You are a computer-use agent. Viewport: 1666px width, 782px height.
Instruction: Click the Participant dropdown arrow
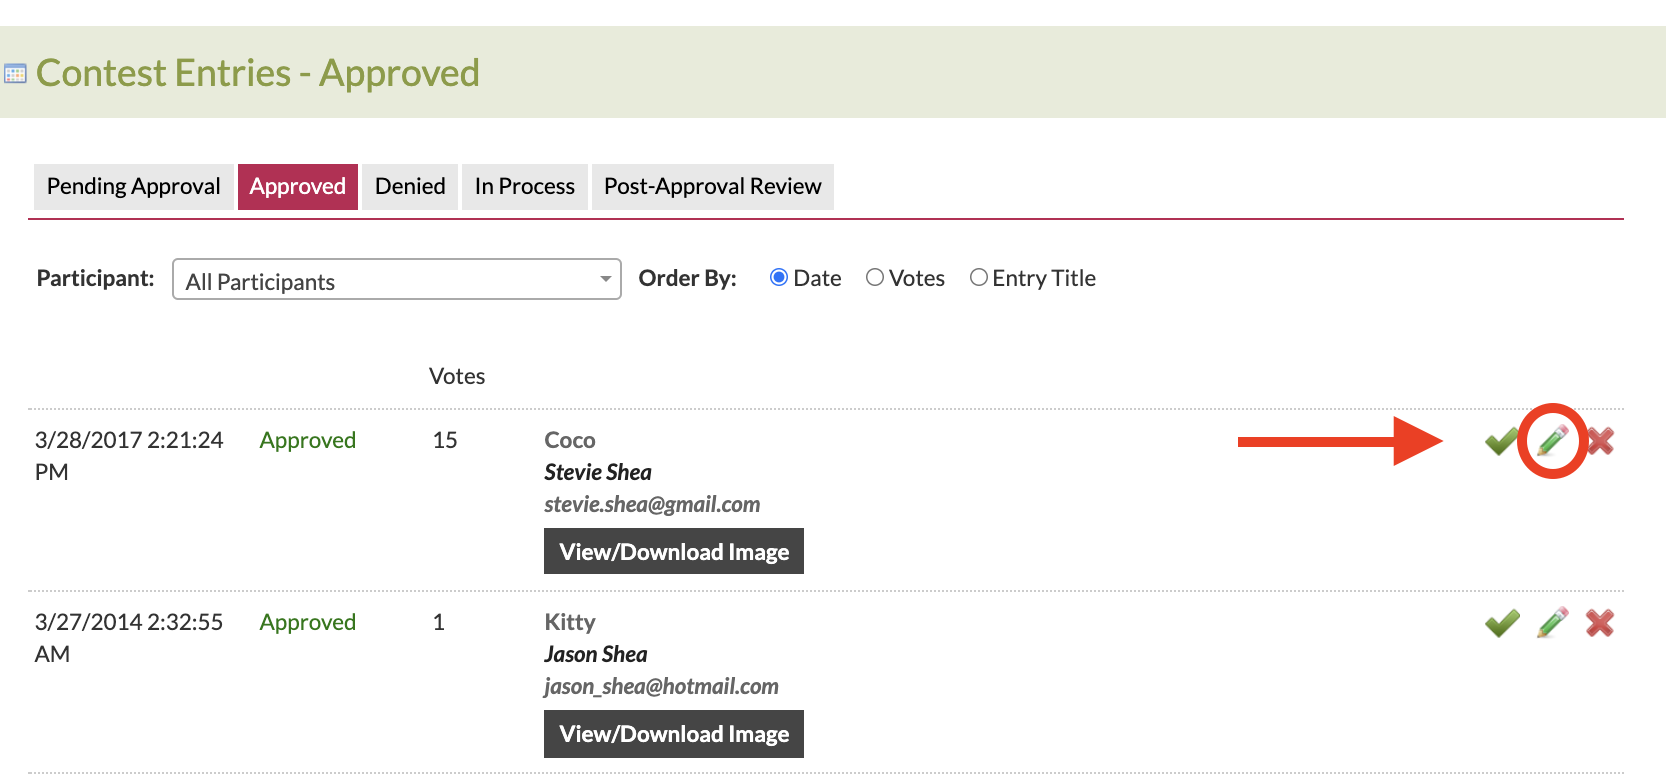coord(605,280)
